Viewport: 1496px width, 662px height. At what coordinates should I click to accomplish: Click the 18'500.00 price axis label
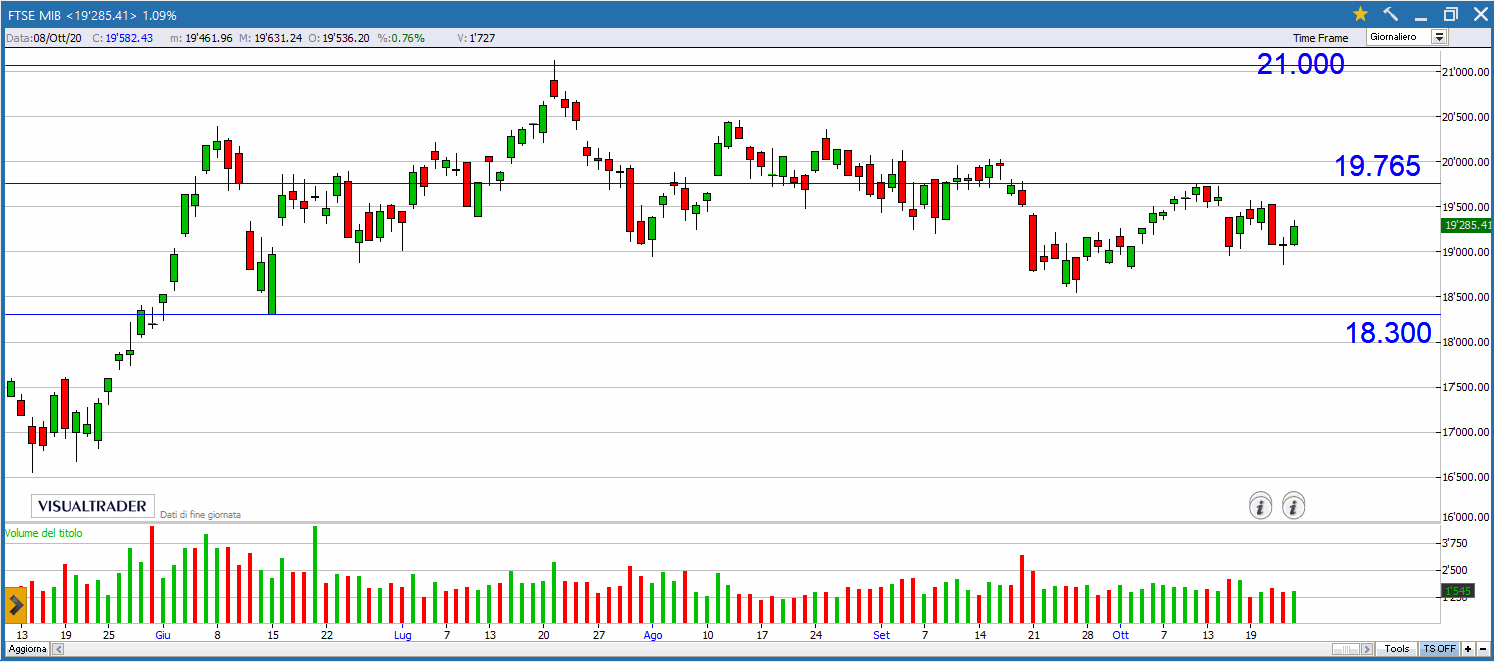1466,297
